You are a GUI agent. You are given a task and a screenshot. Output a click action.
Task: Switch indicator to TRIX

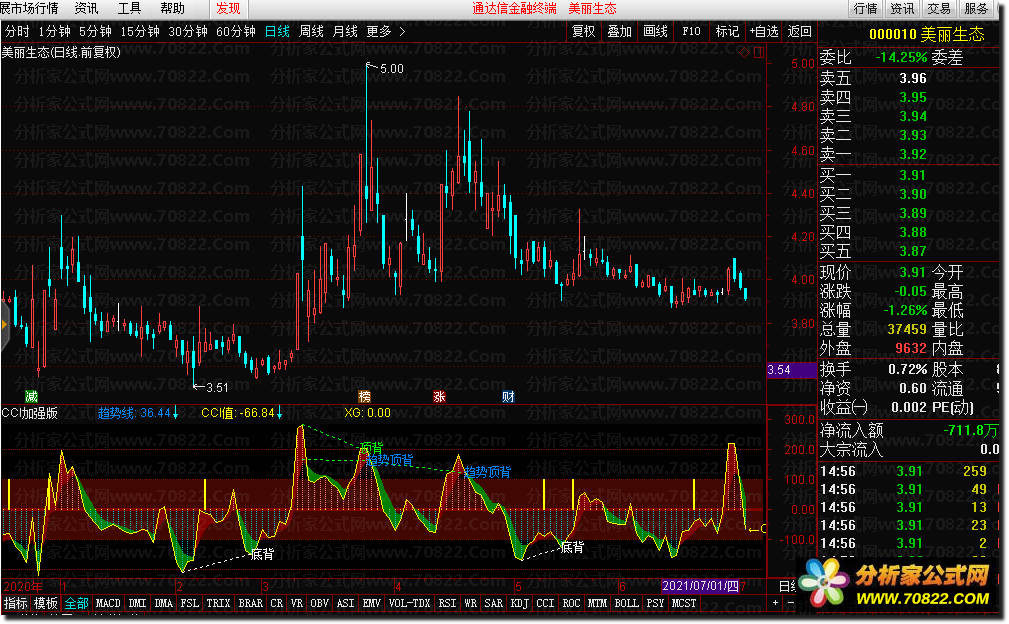(218, 603)
